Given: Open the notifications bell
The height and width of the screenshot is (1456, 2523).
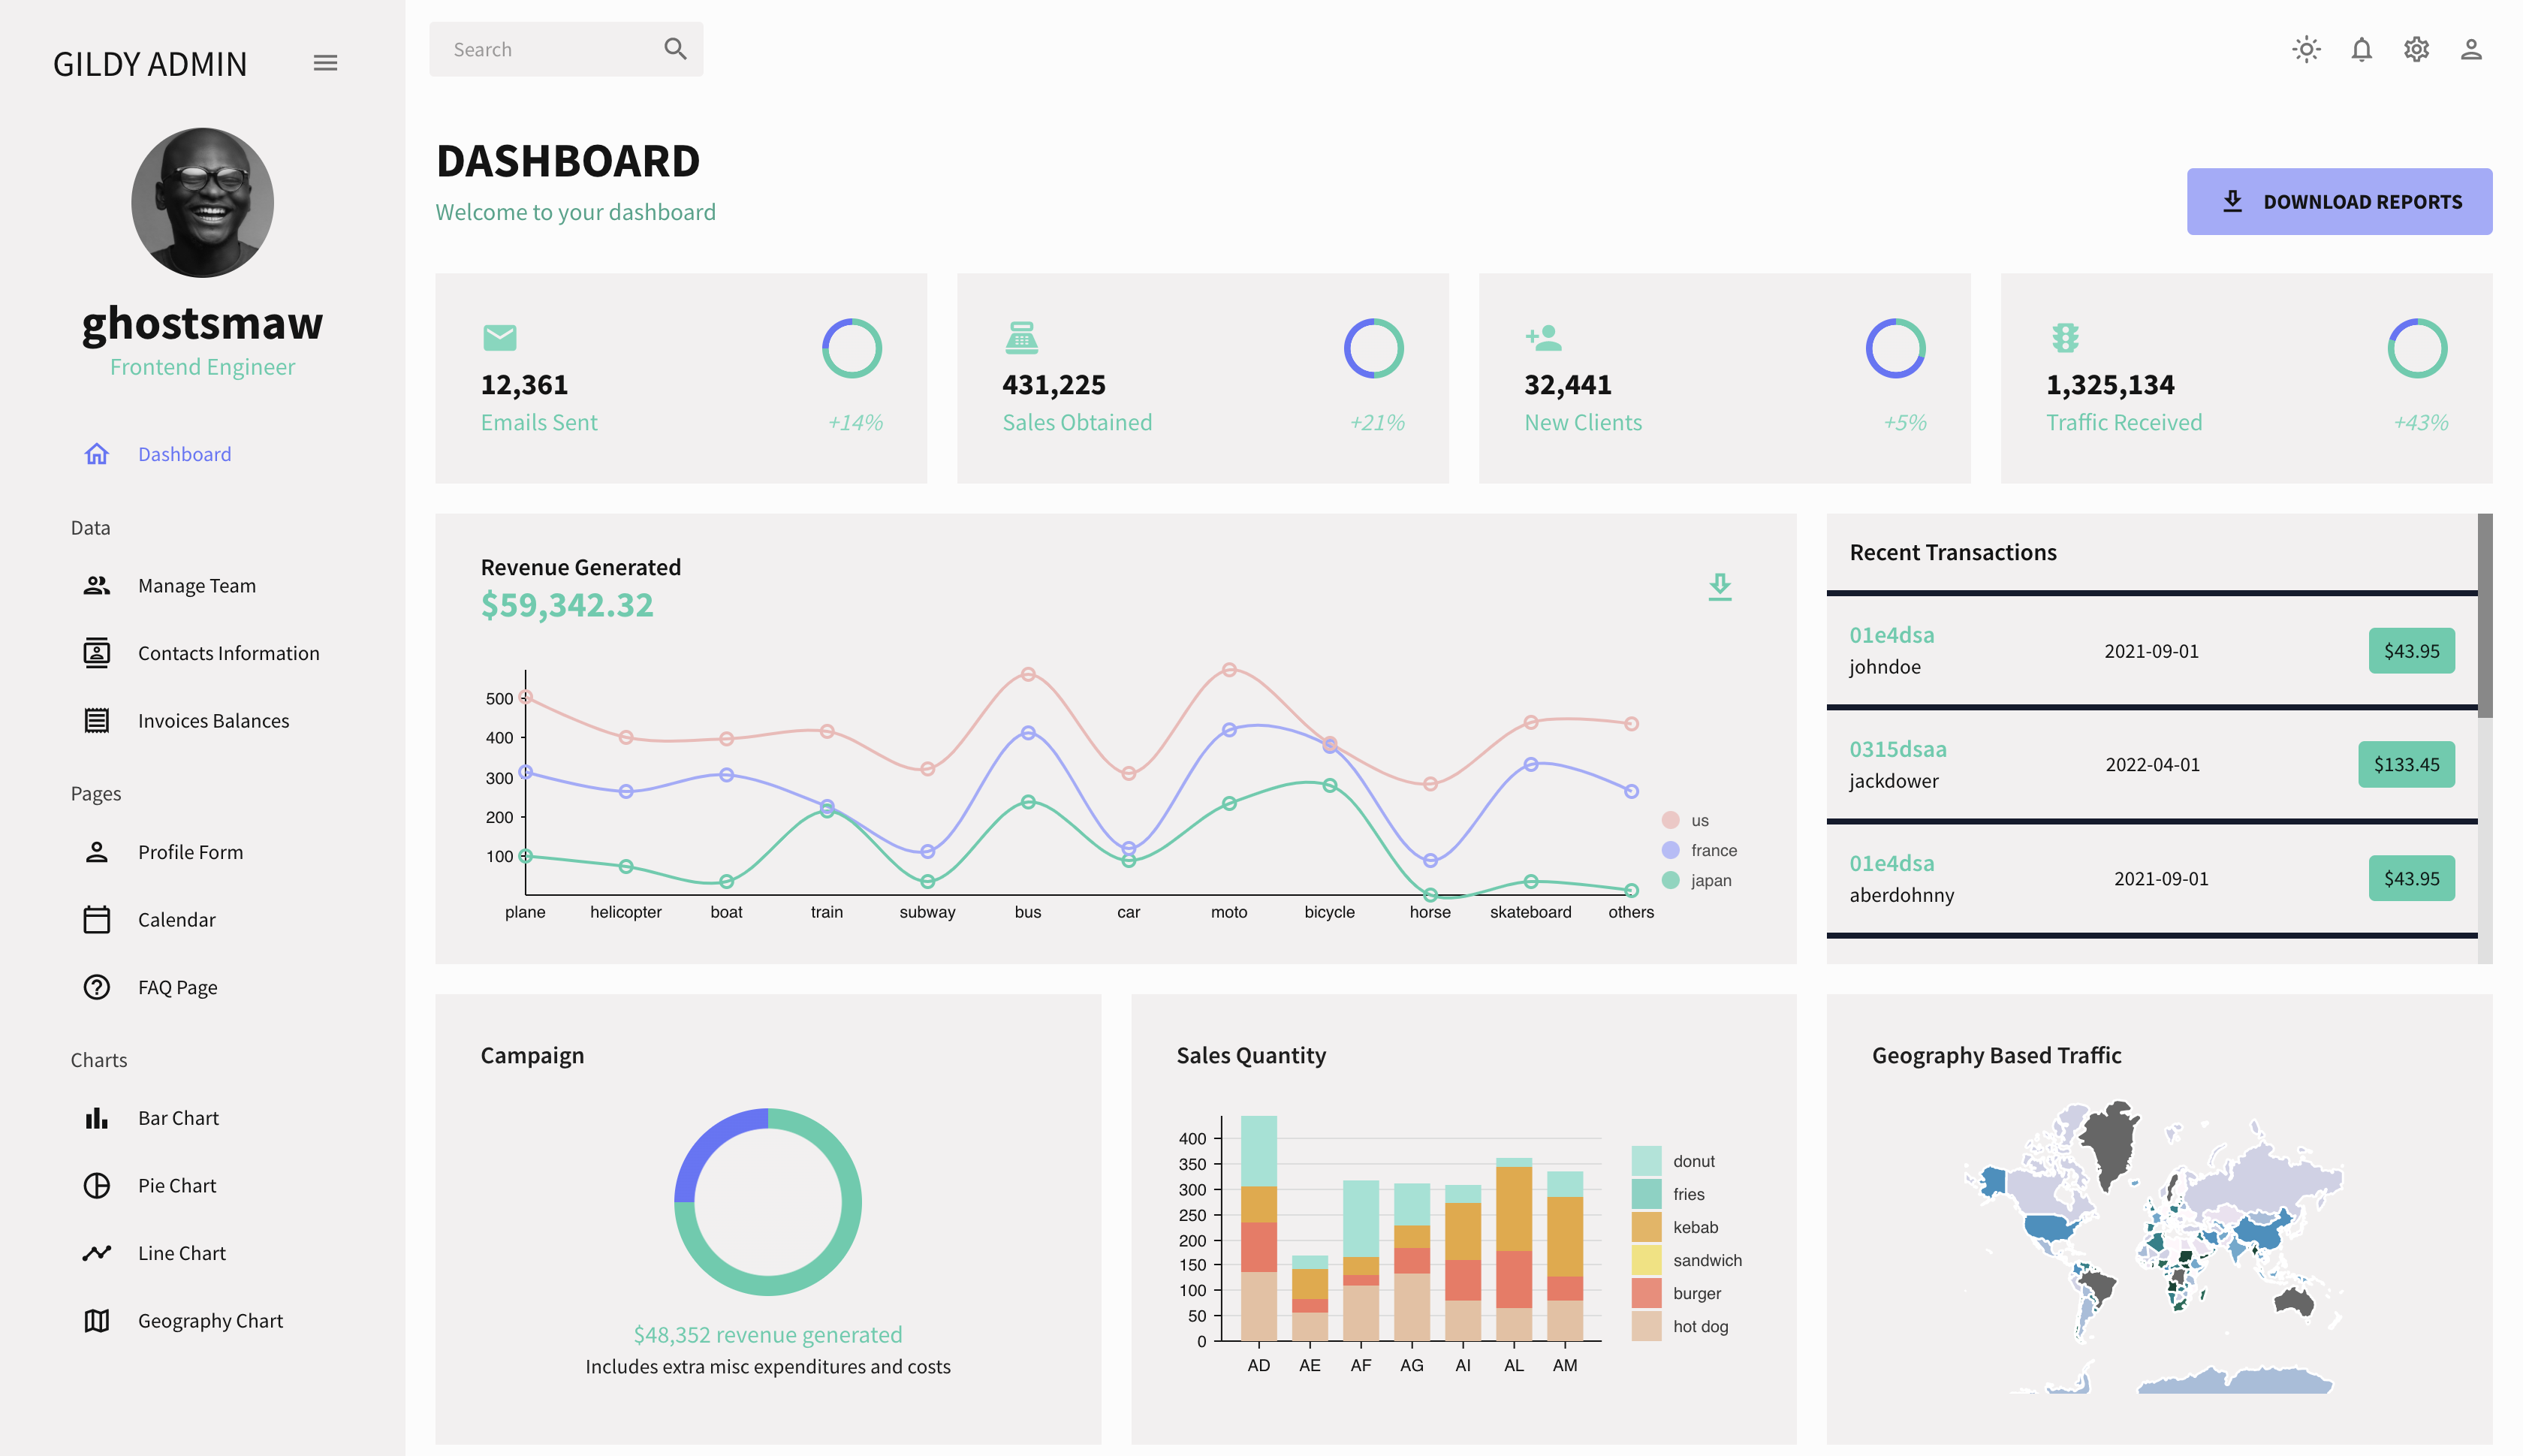Looking at the screenshot, I should (x=2361, y=48).
